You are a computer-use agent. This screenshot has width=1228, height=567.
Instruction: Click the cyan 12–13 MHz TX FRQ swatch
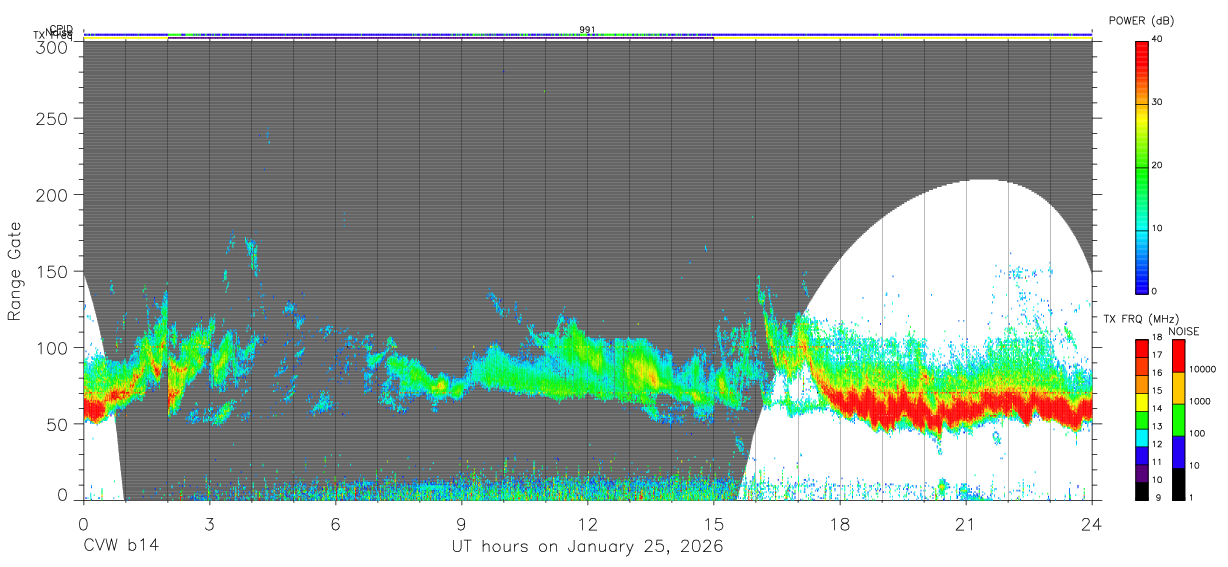[1142, 438]
